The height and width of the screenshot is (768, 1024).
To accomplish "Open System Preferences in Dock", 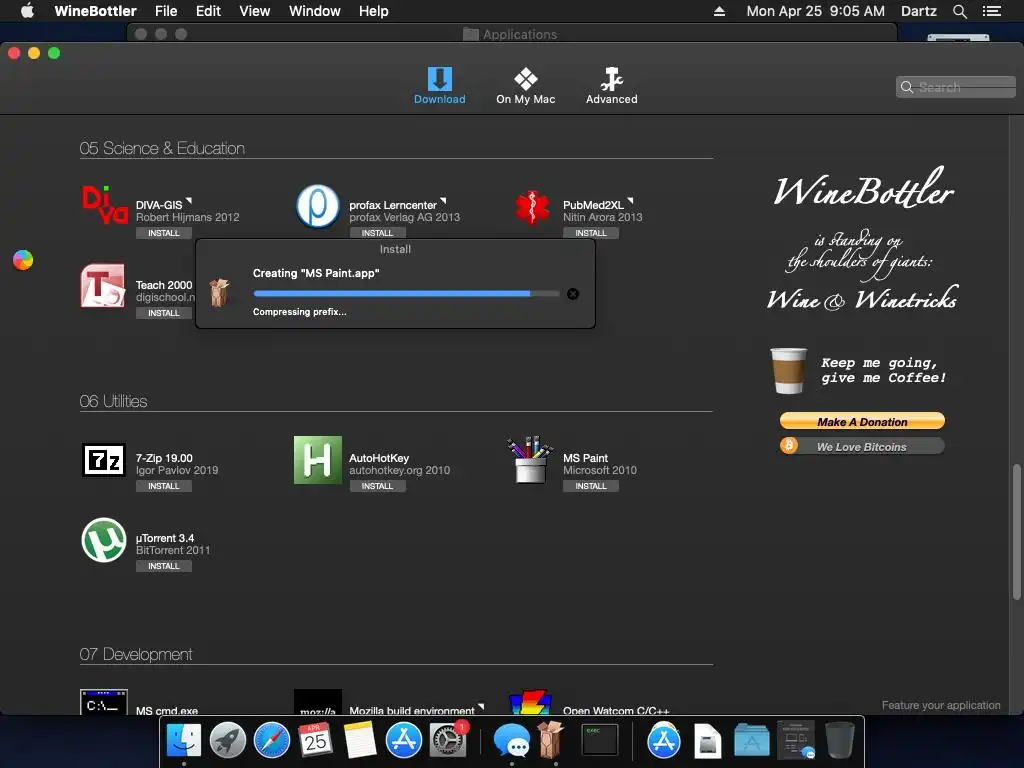I will click(448, 741).
